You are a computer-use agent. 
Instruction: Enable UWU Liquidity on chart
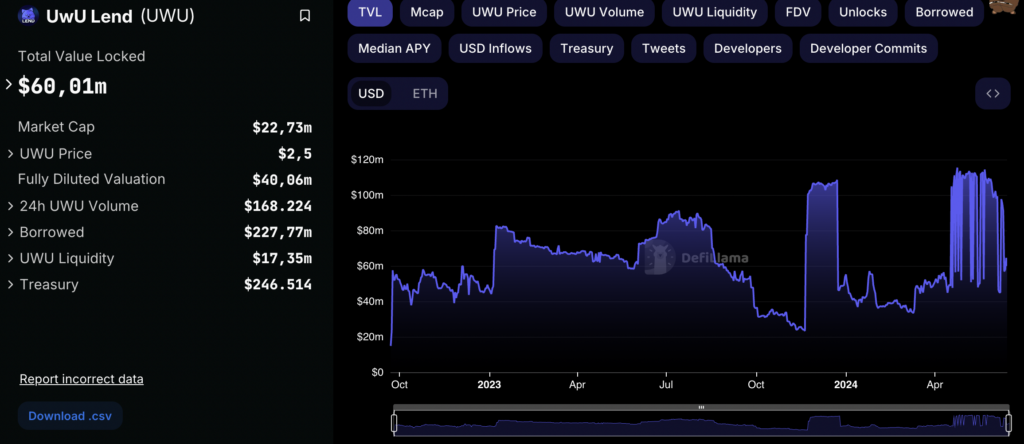coord(714,12)
